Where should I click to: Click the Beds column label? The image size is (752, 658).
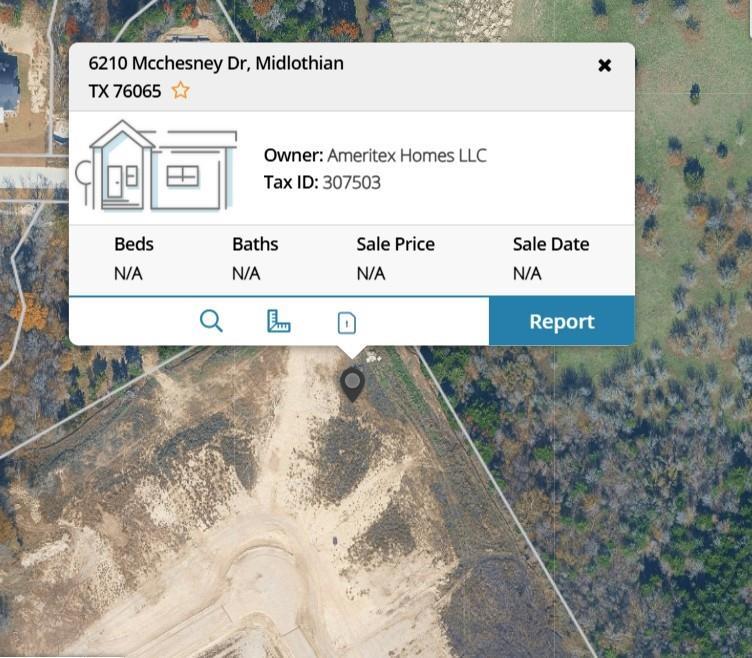click(x=134, y=244)
